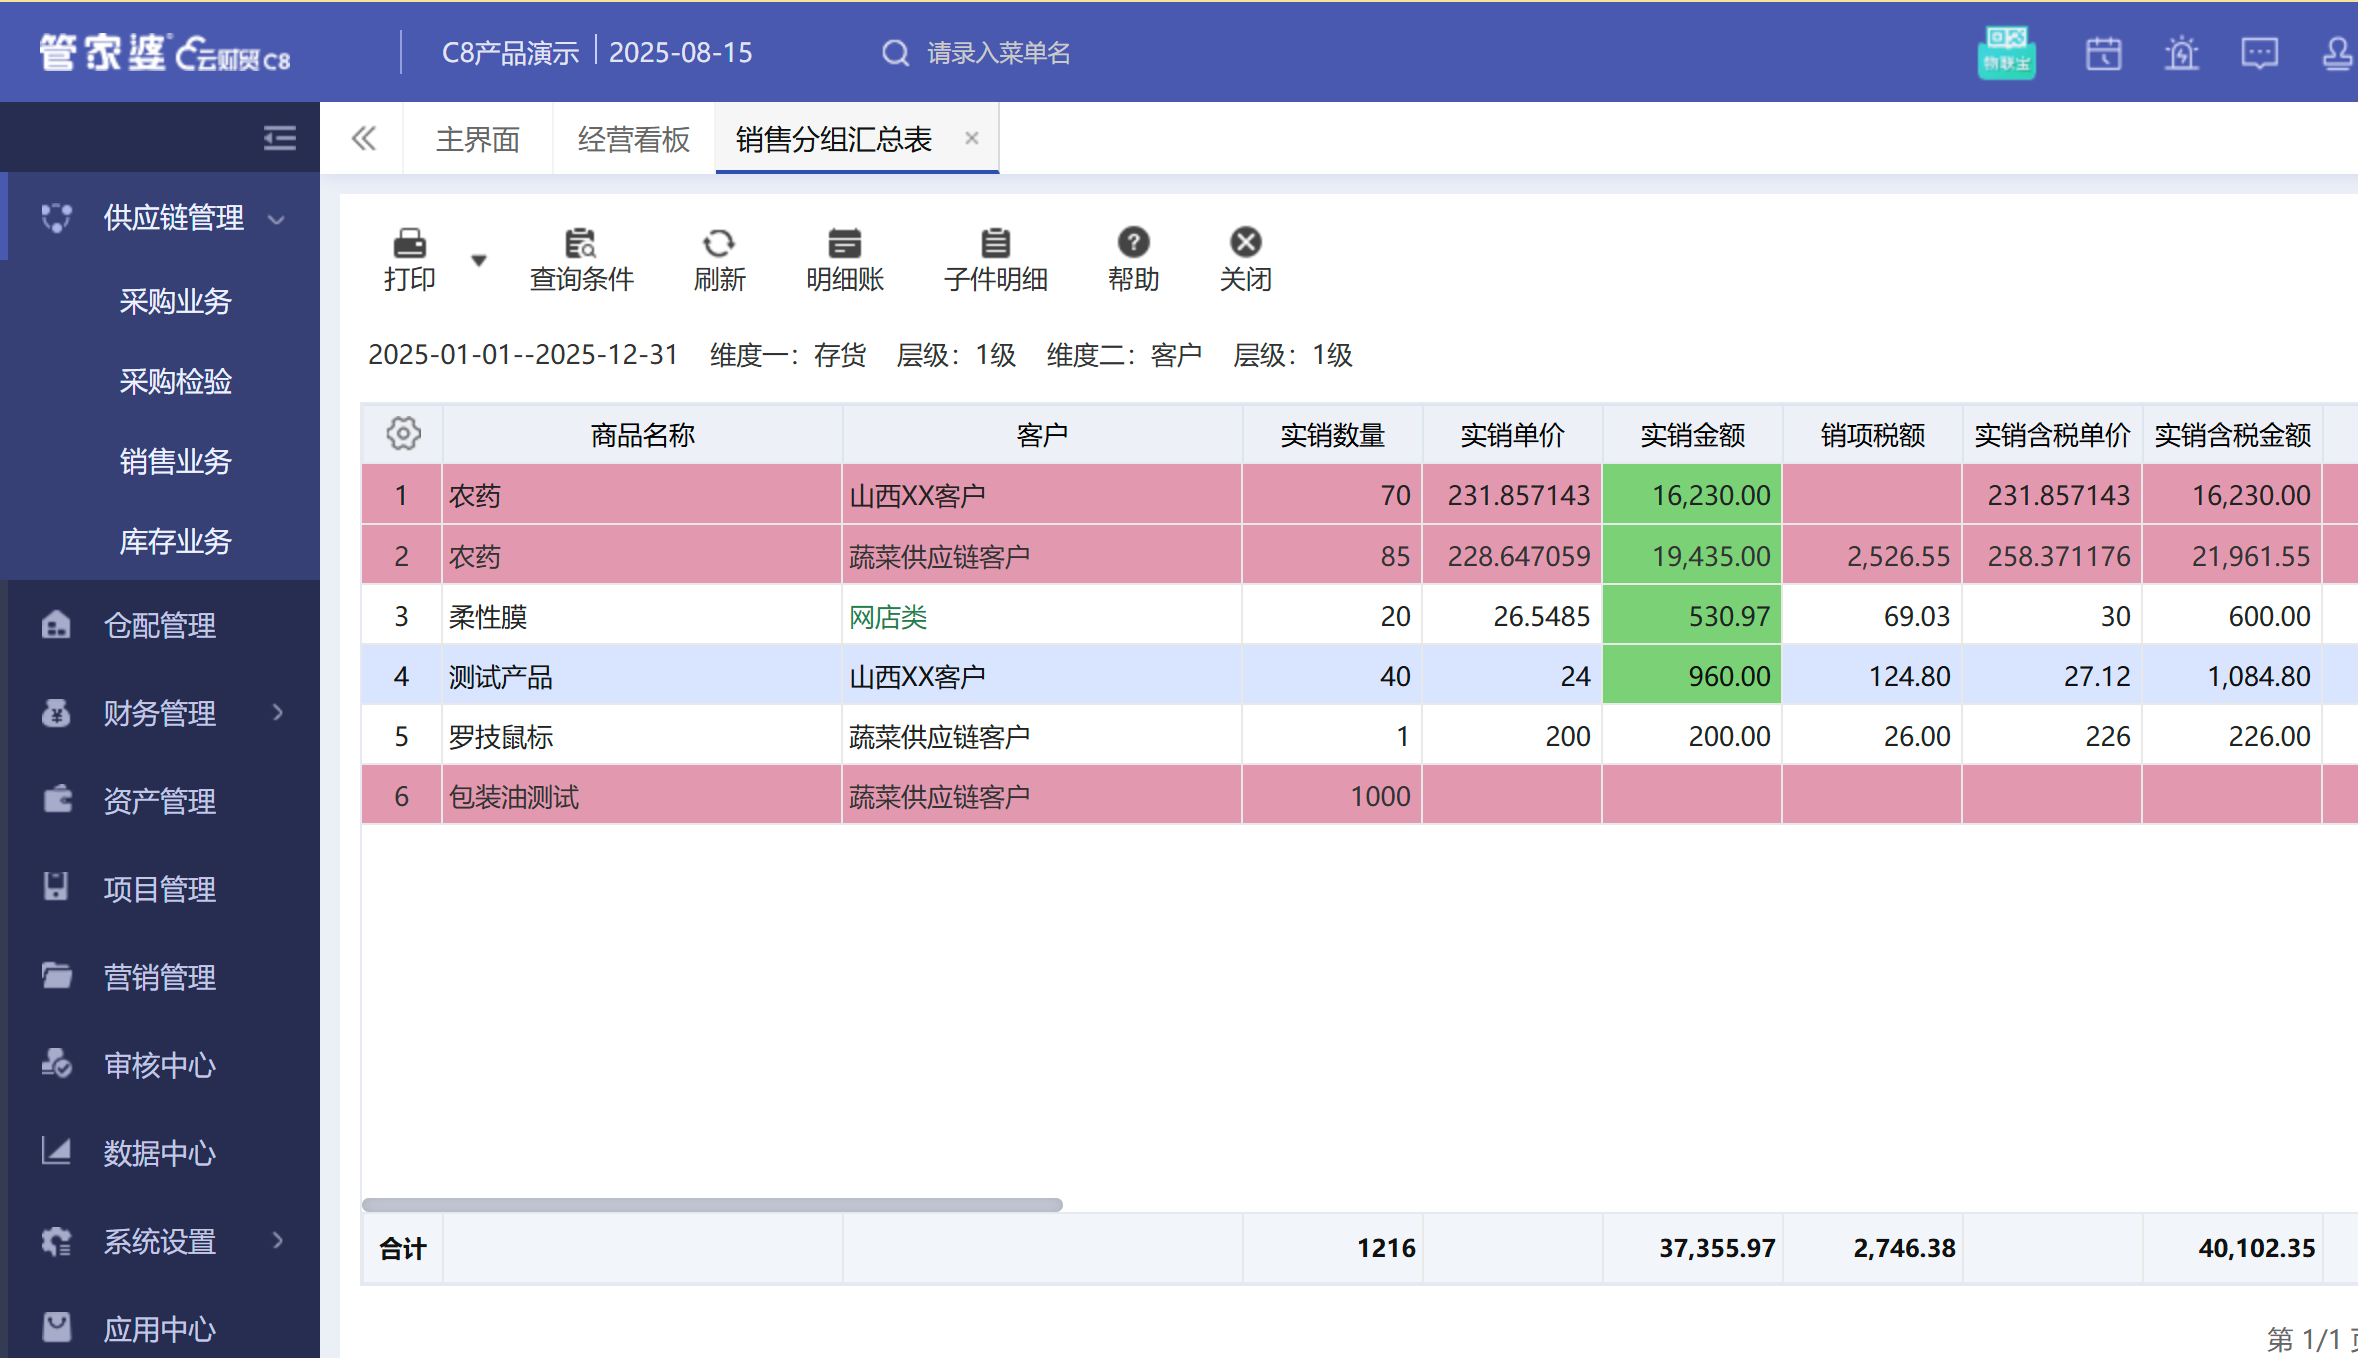Switch to the 主界面 tab
The width and height of the screenshot is (2358, 1358).
pos(476,139)
